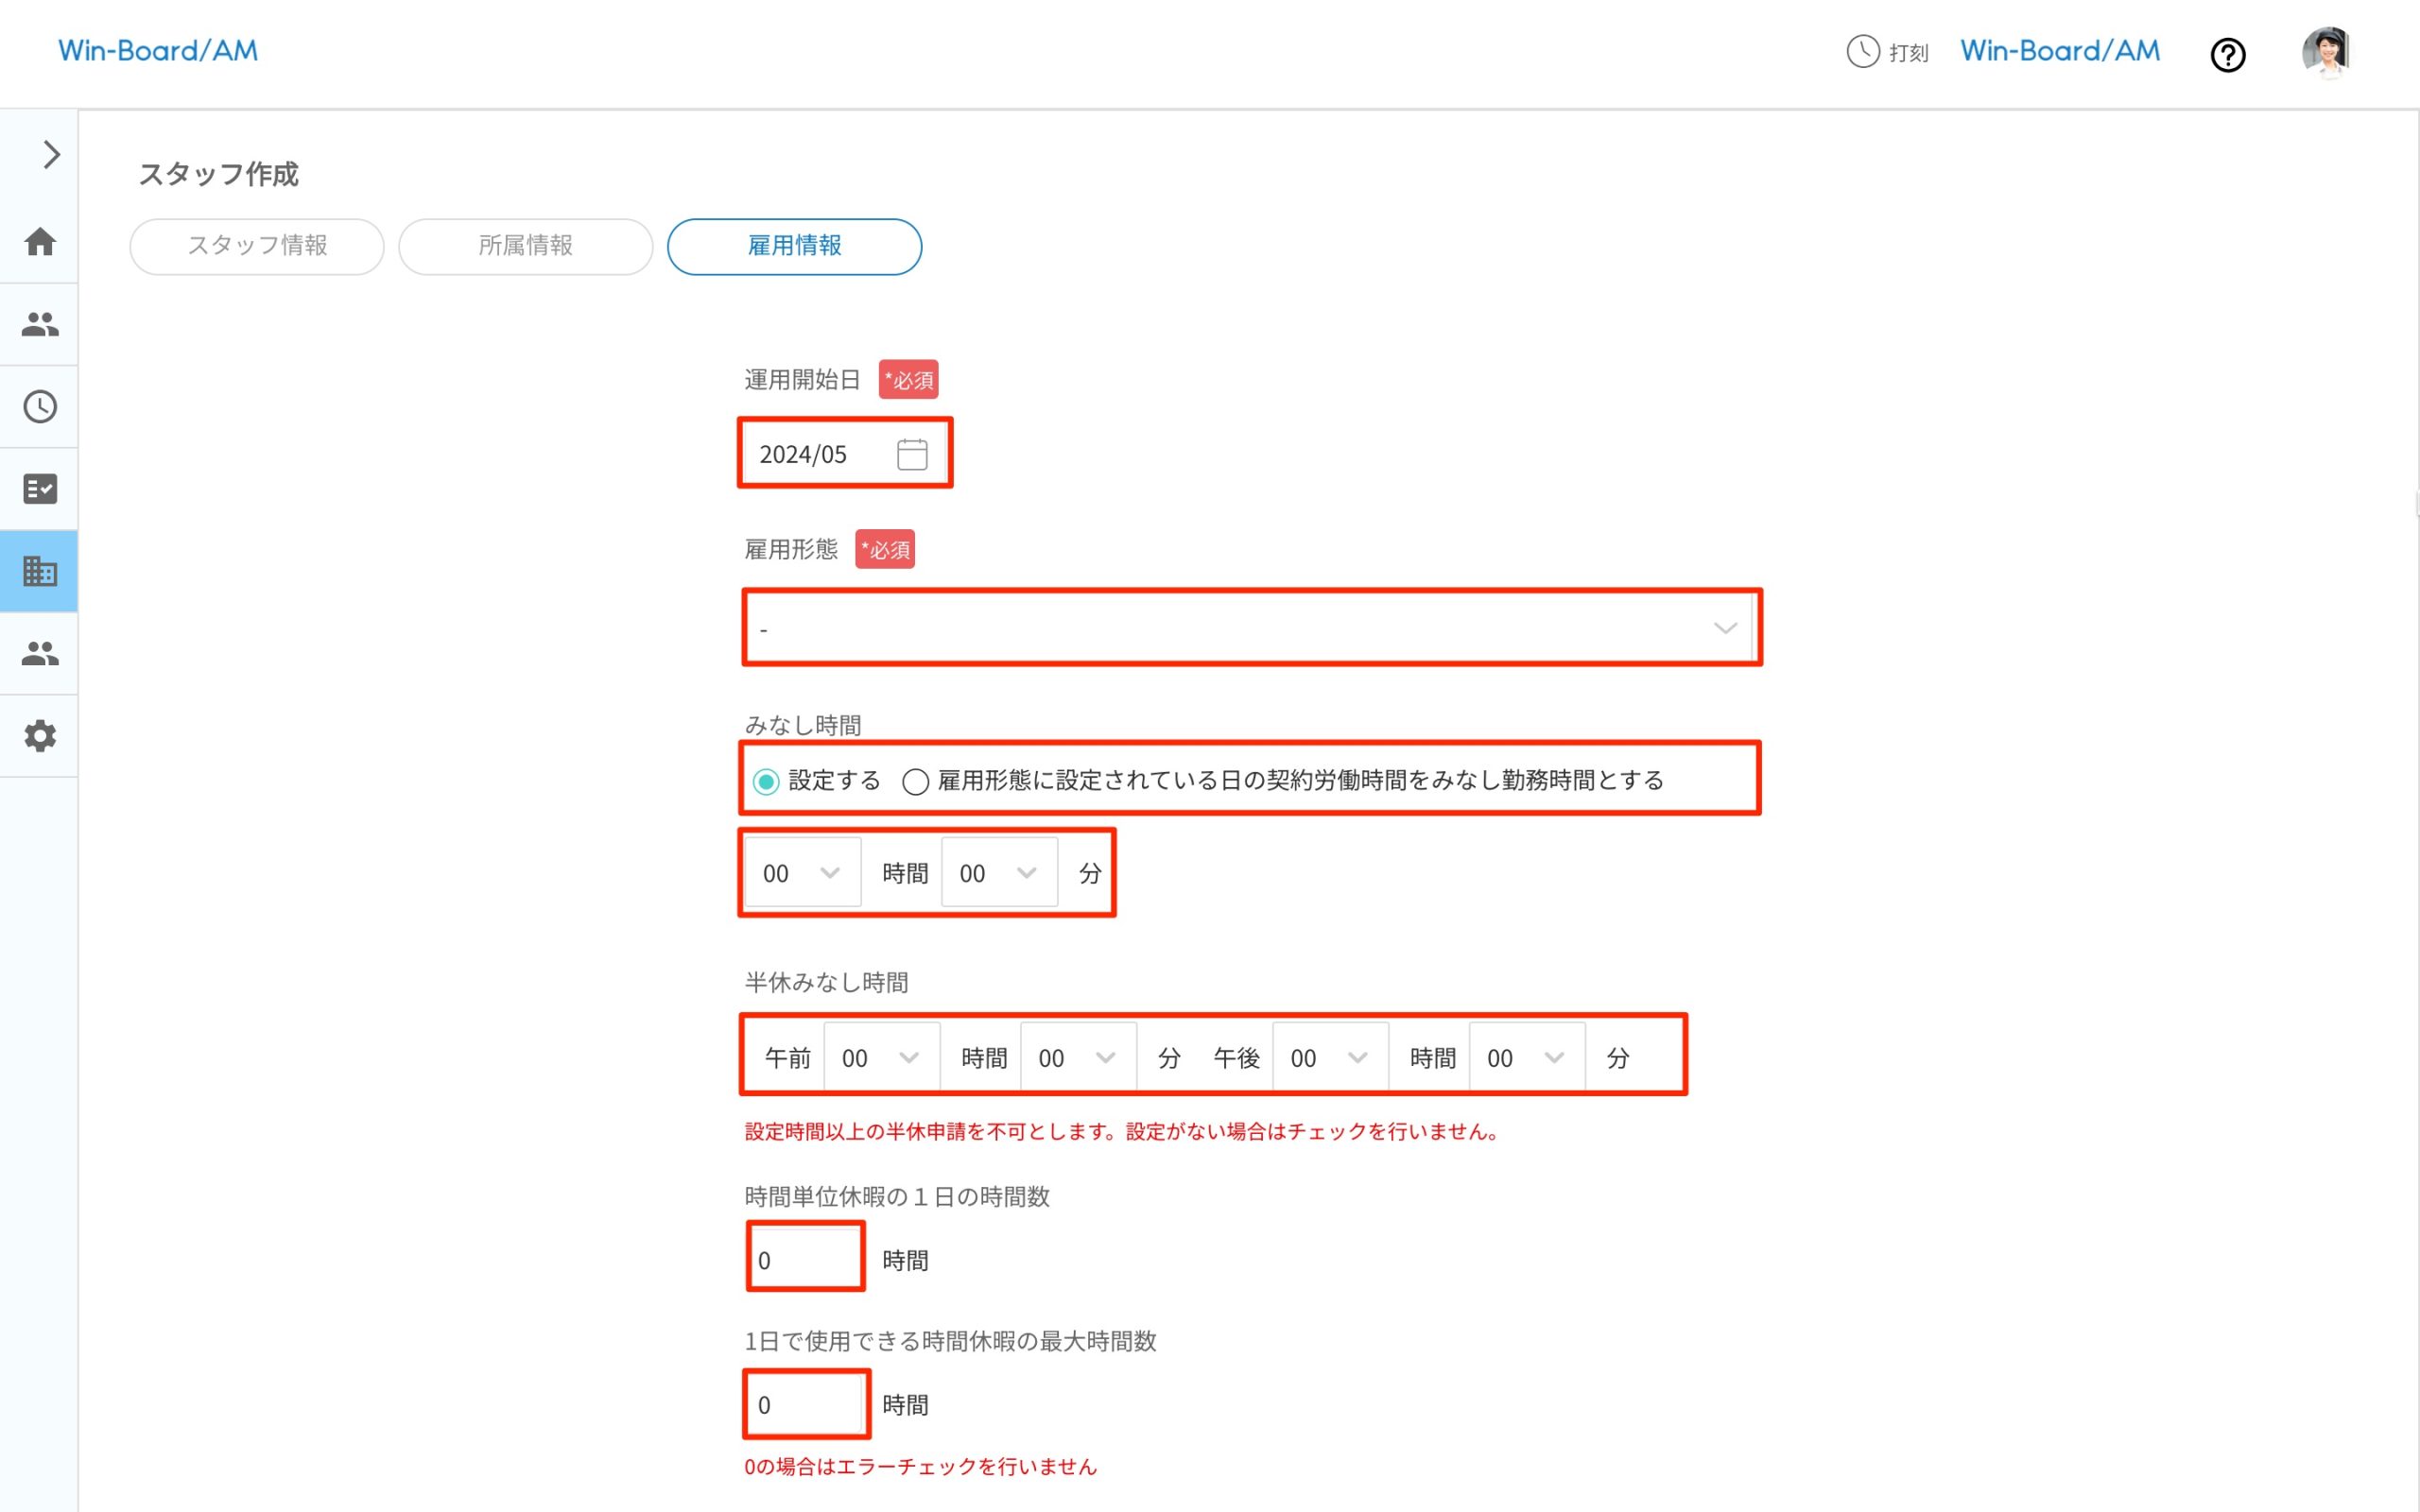
Task: Open the 所属情報 tab
Action: (x=525, y=246)
